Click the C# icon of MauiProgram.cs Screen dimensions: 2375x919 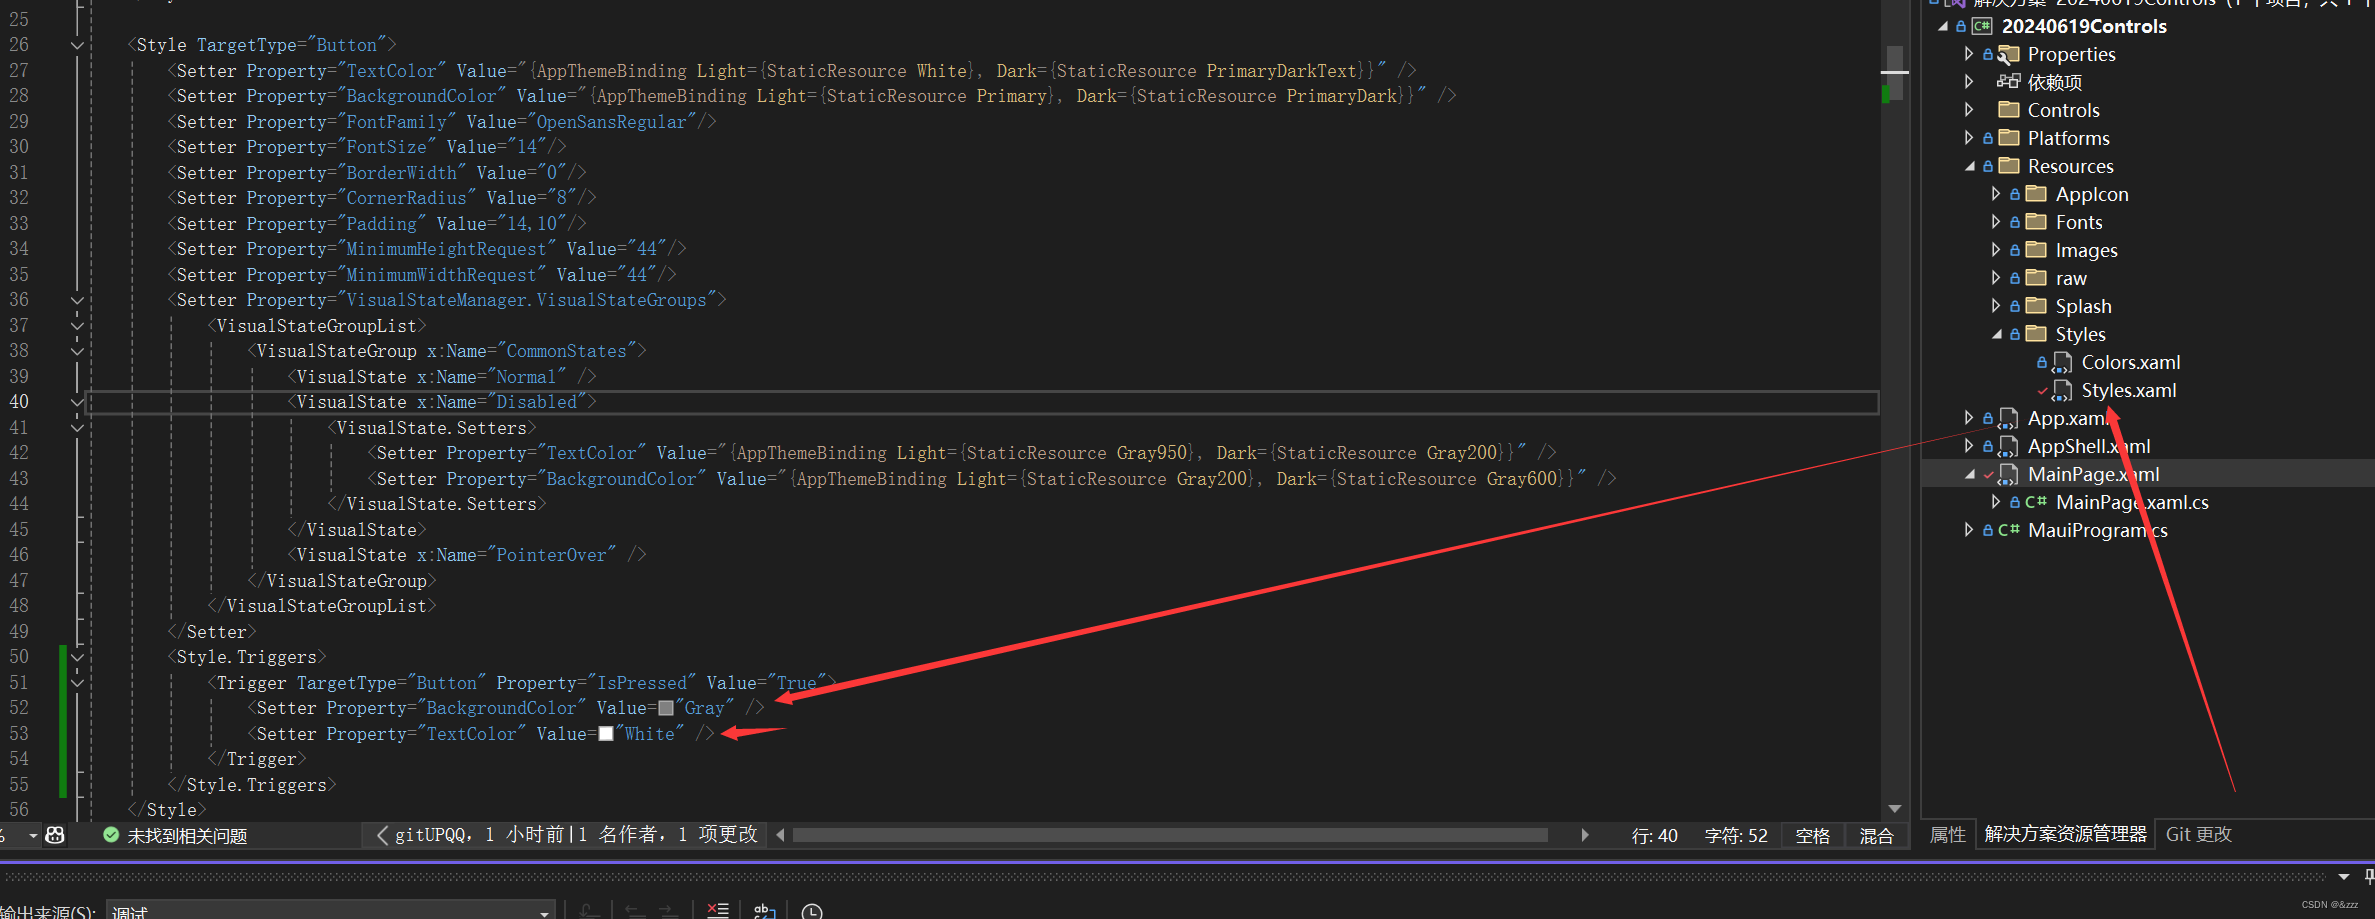(x=2008, y=530)
